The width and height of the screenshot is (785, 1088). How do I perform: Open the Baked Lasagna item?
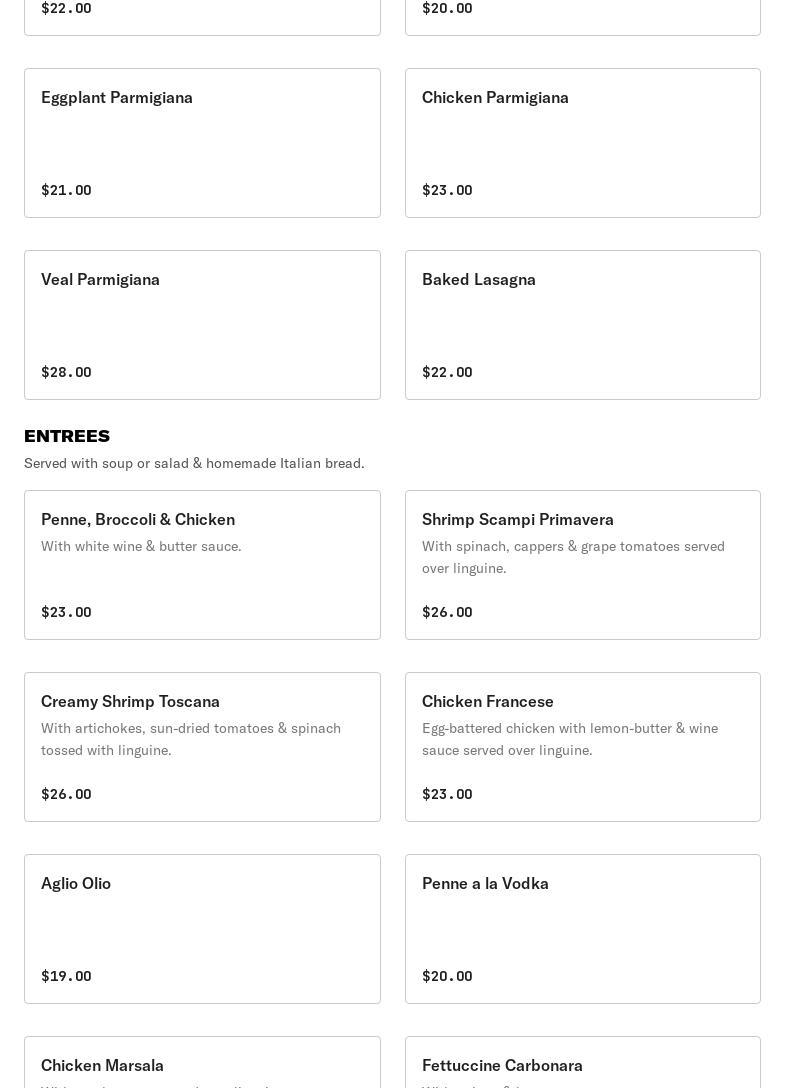pyautogui.click(x=582, y=325)
